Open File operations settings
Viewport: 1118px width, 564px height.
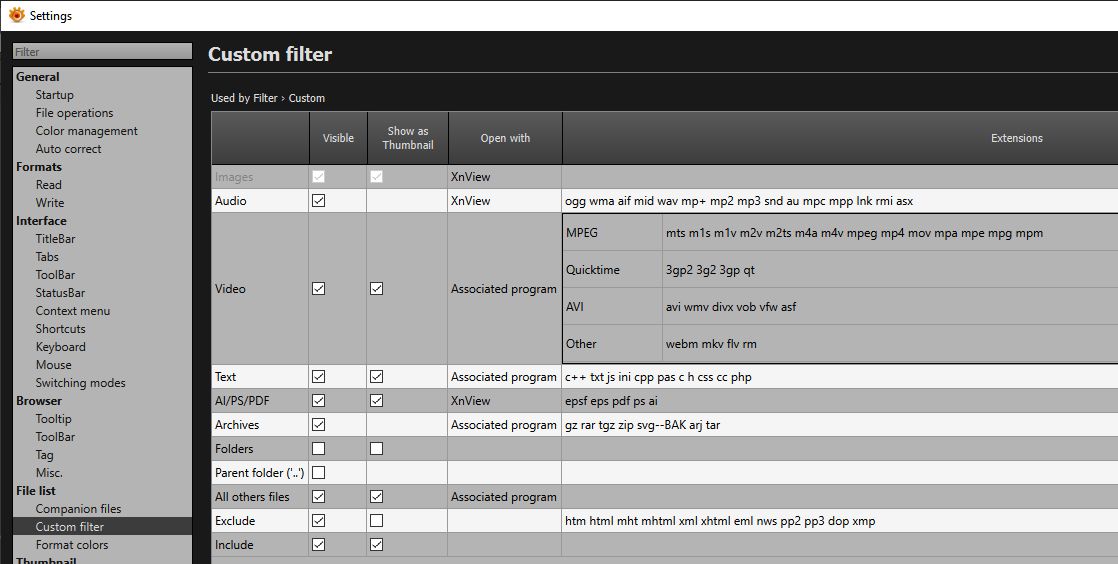(x=74, y=113)
